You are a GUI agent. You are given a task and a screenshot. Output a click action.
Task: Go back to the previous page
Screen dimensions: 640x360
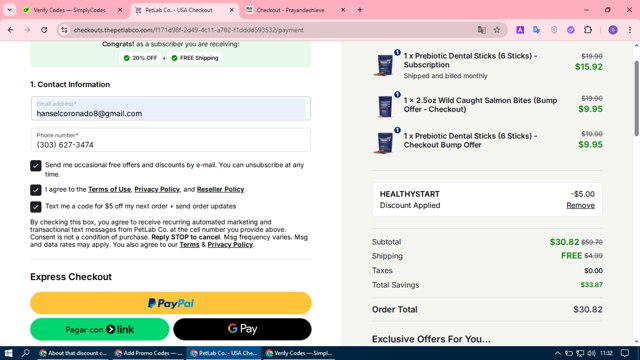click(11, 30)
